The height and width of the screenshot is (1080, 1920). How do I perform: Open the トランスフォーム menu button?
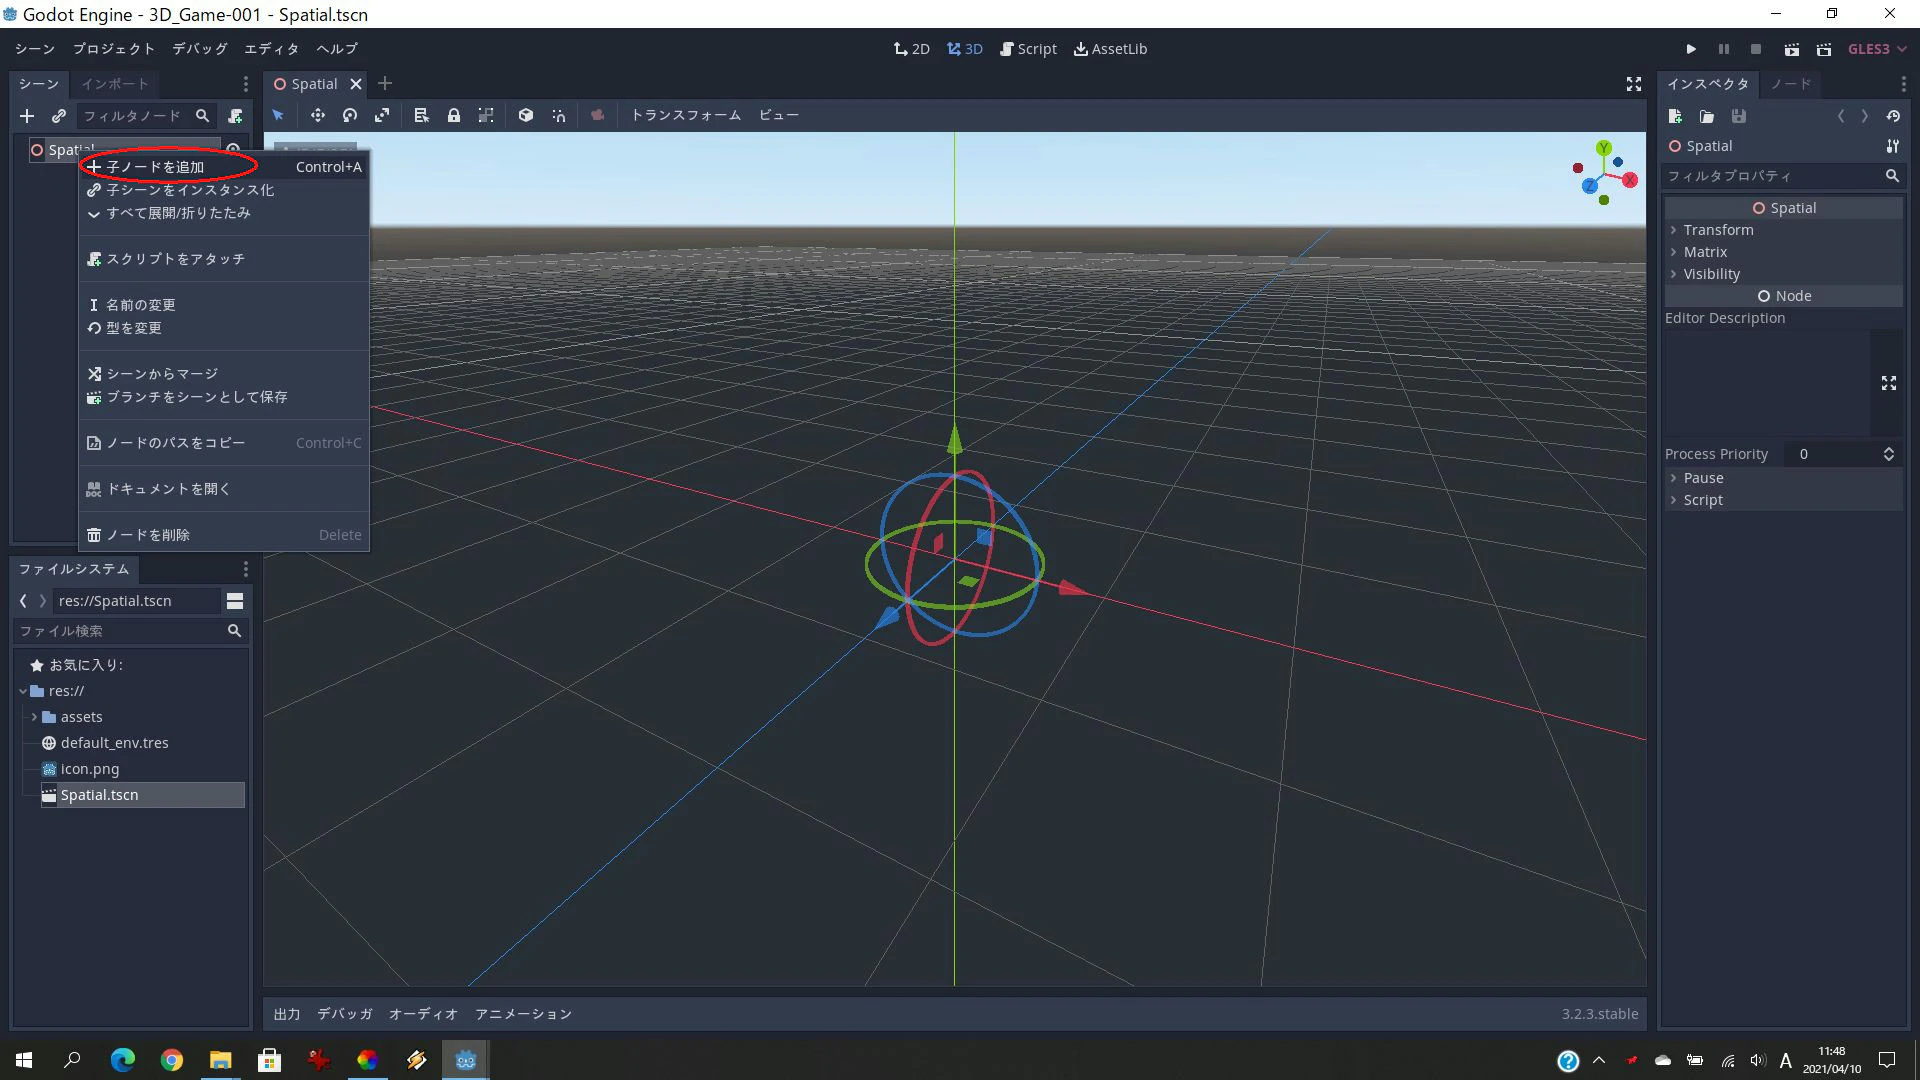[685, 116]
